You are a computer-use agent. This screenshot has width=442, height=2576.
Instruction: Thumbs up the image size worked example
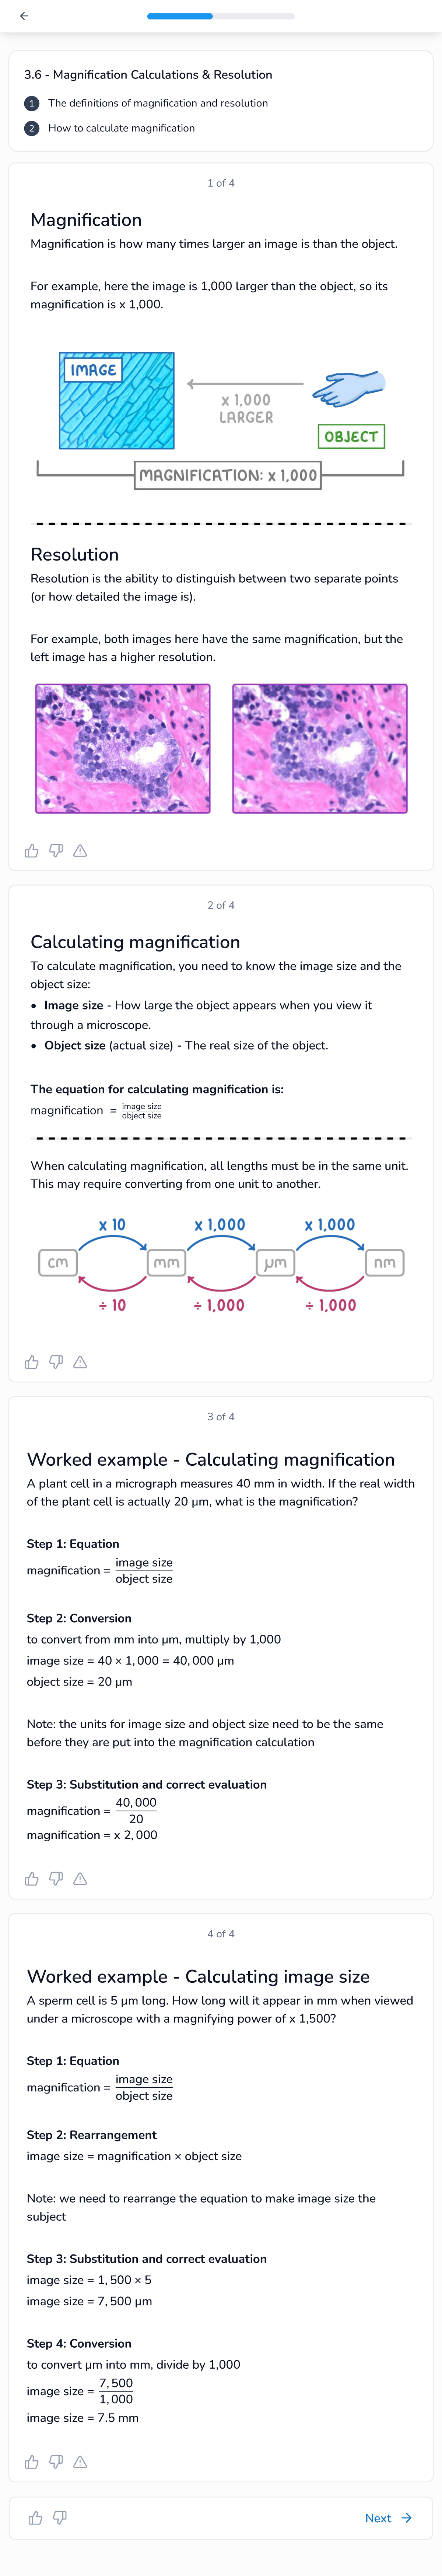click(x=32, y=2462)
